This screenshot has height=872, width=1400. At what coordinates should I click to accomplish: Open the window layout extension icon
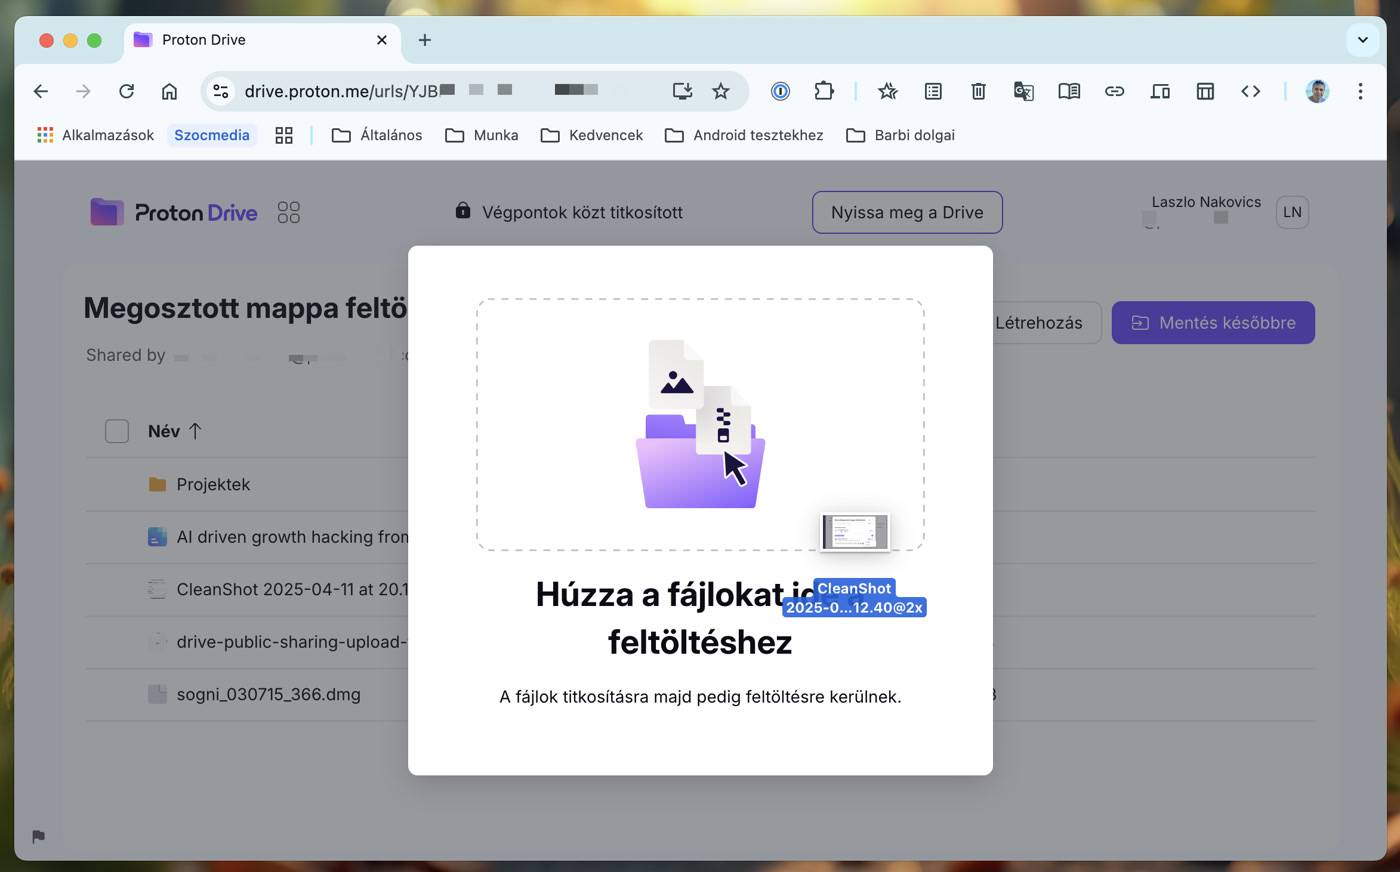[1205, 91]
